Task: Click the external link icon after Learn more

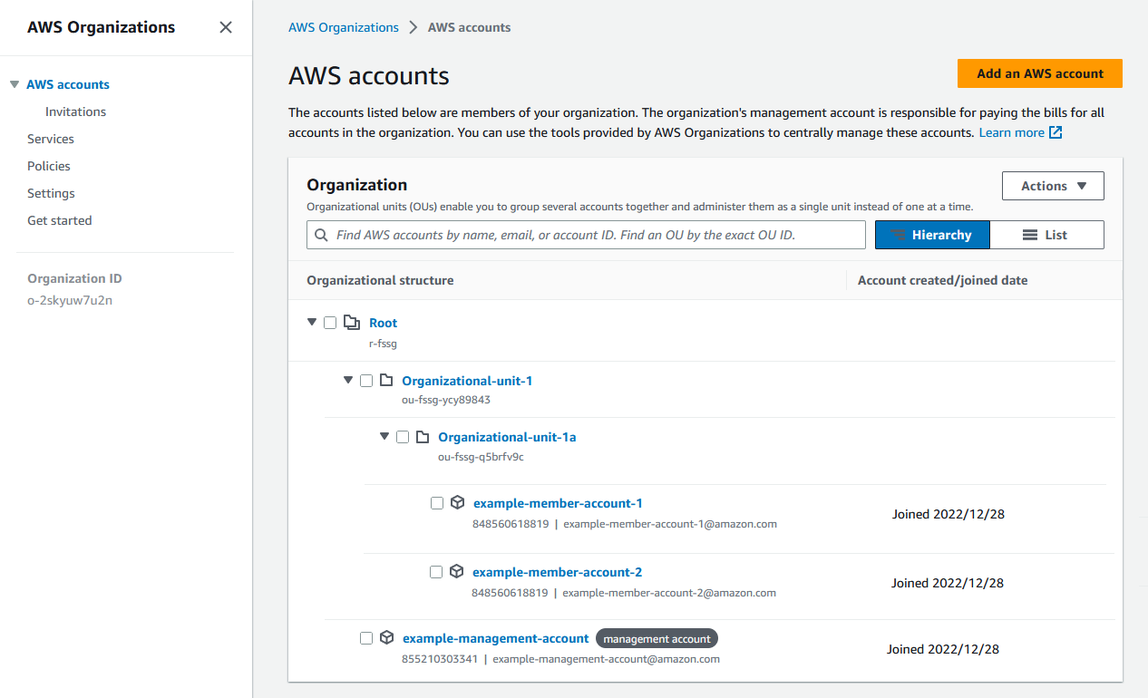Action: tap(1057, 131)
